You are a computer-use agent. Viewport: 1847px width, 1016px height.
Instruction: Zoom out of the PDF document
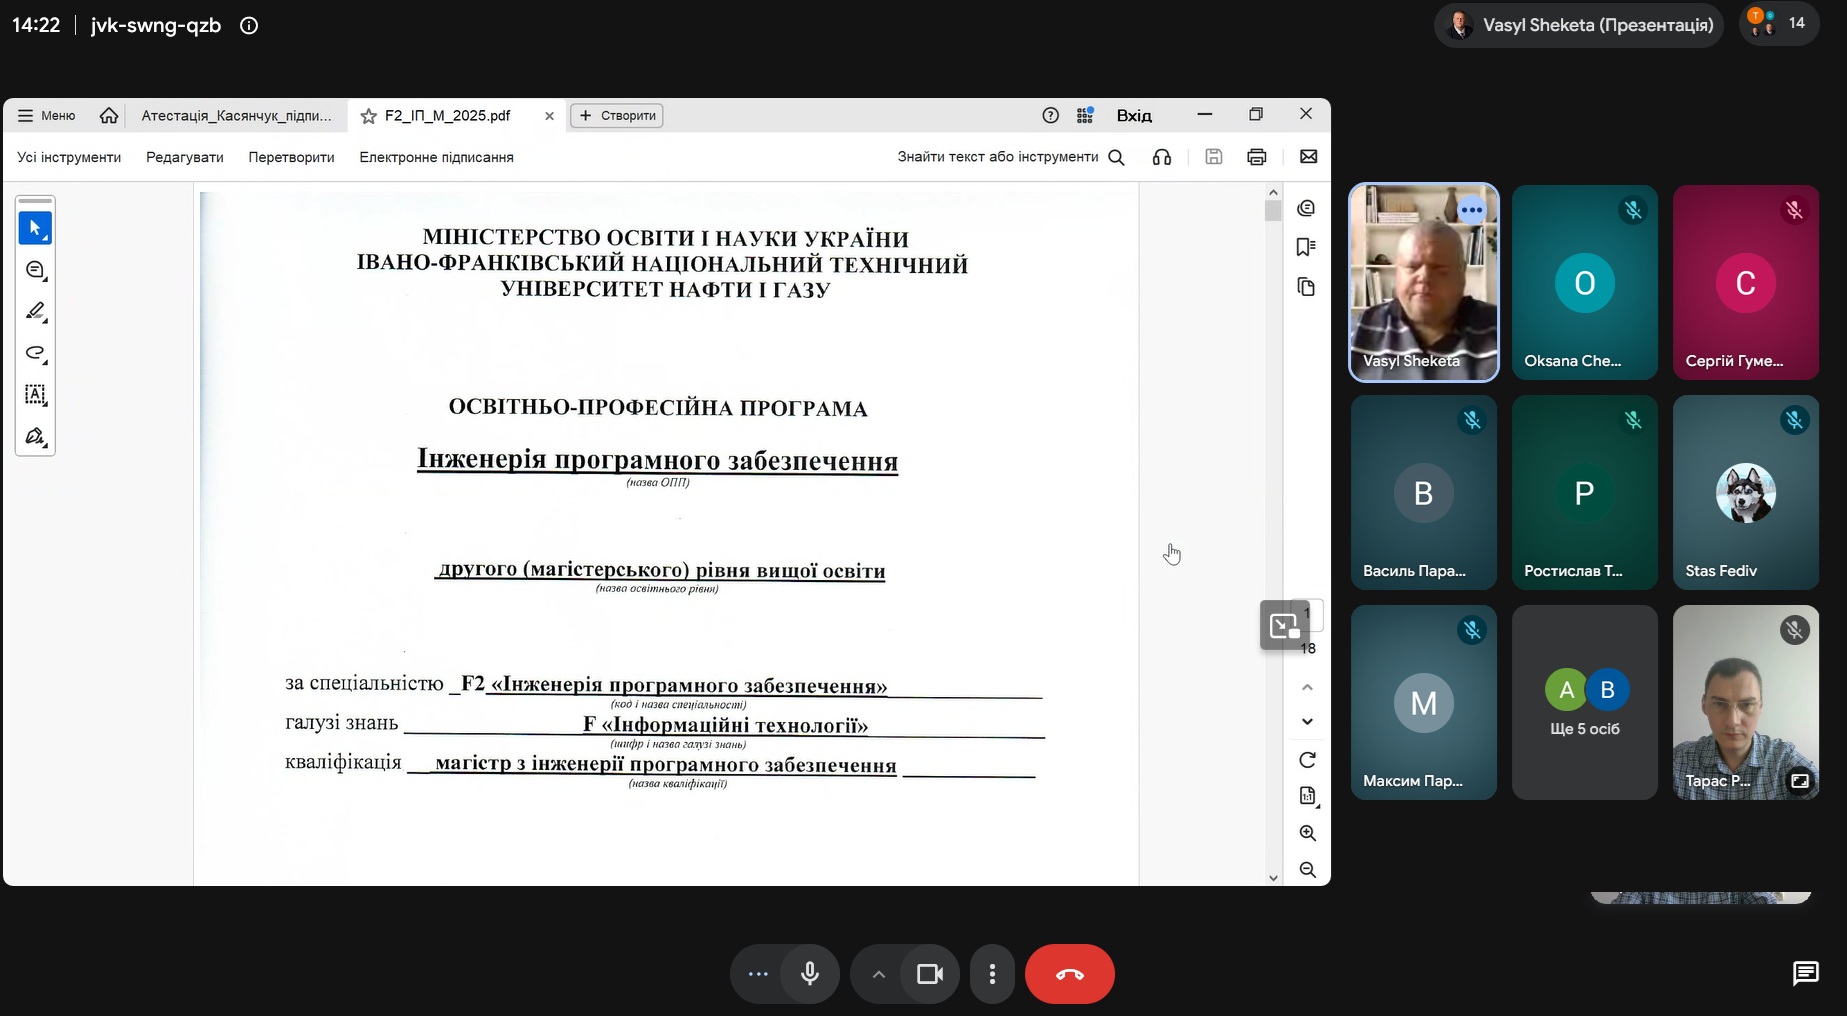(x=1307, y=870)
